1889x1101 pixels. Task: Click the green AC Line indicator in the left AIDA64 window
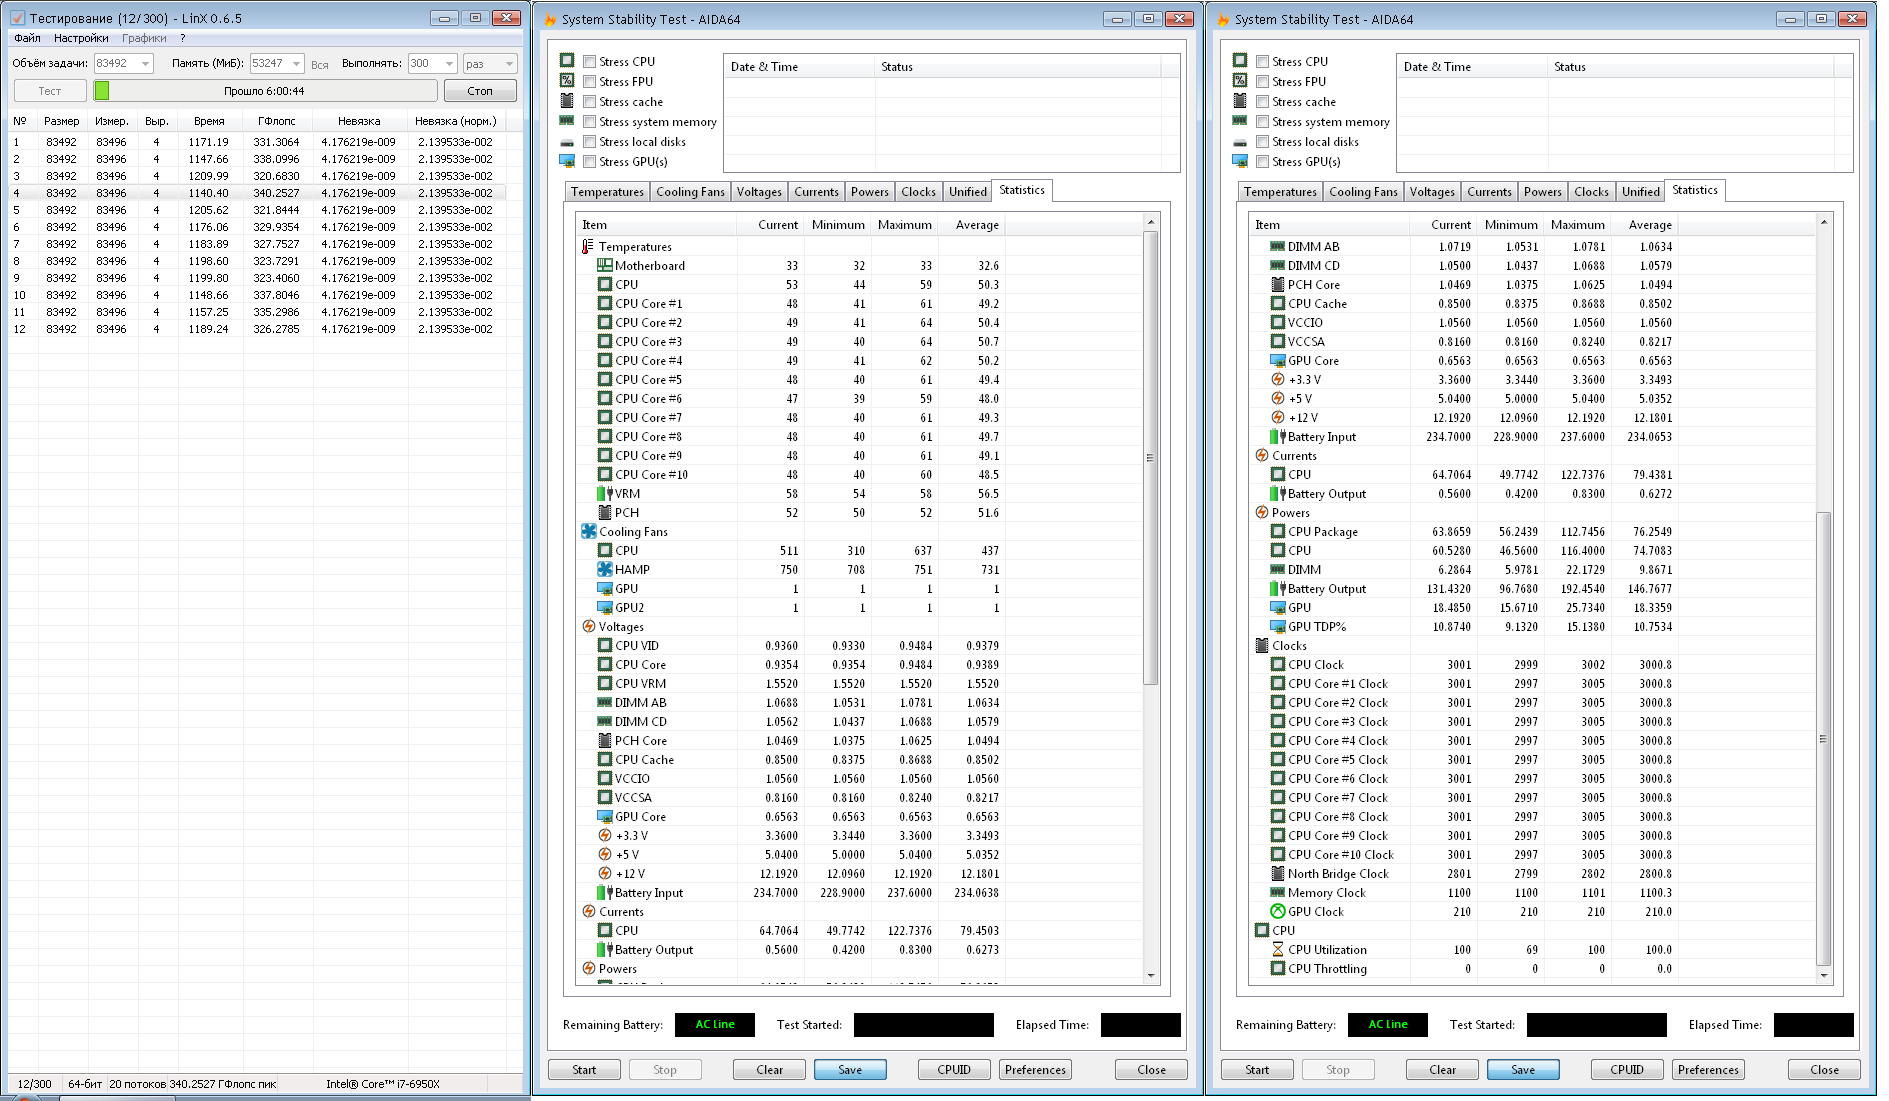(715, 1025)
